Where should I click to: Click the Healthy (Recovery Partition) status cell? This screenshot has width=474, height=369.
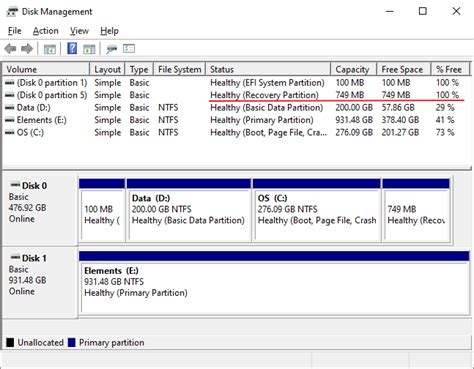click(x=264, y=95)
